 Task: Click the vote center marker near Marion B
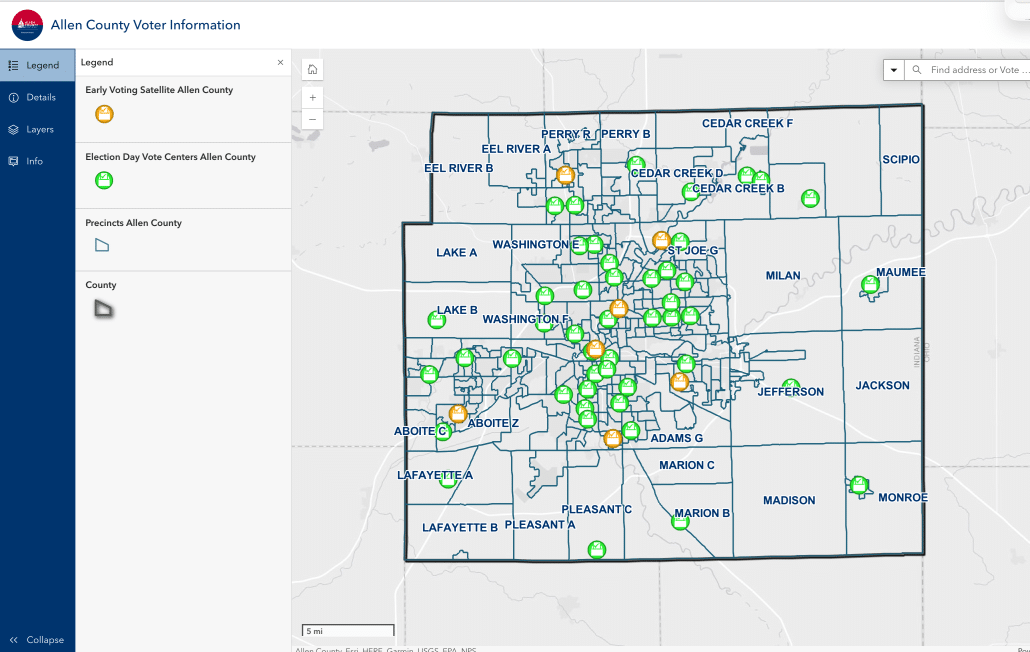[x=681, y=520]
